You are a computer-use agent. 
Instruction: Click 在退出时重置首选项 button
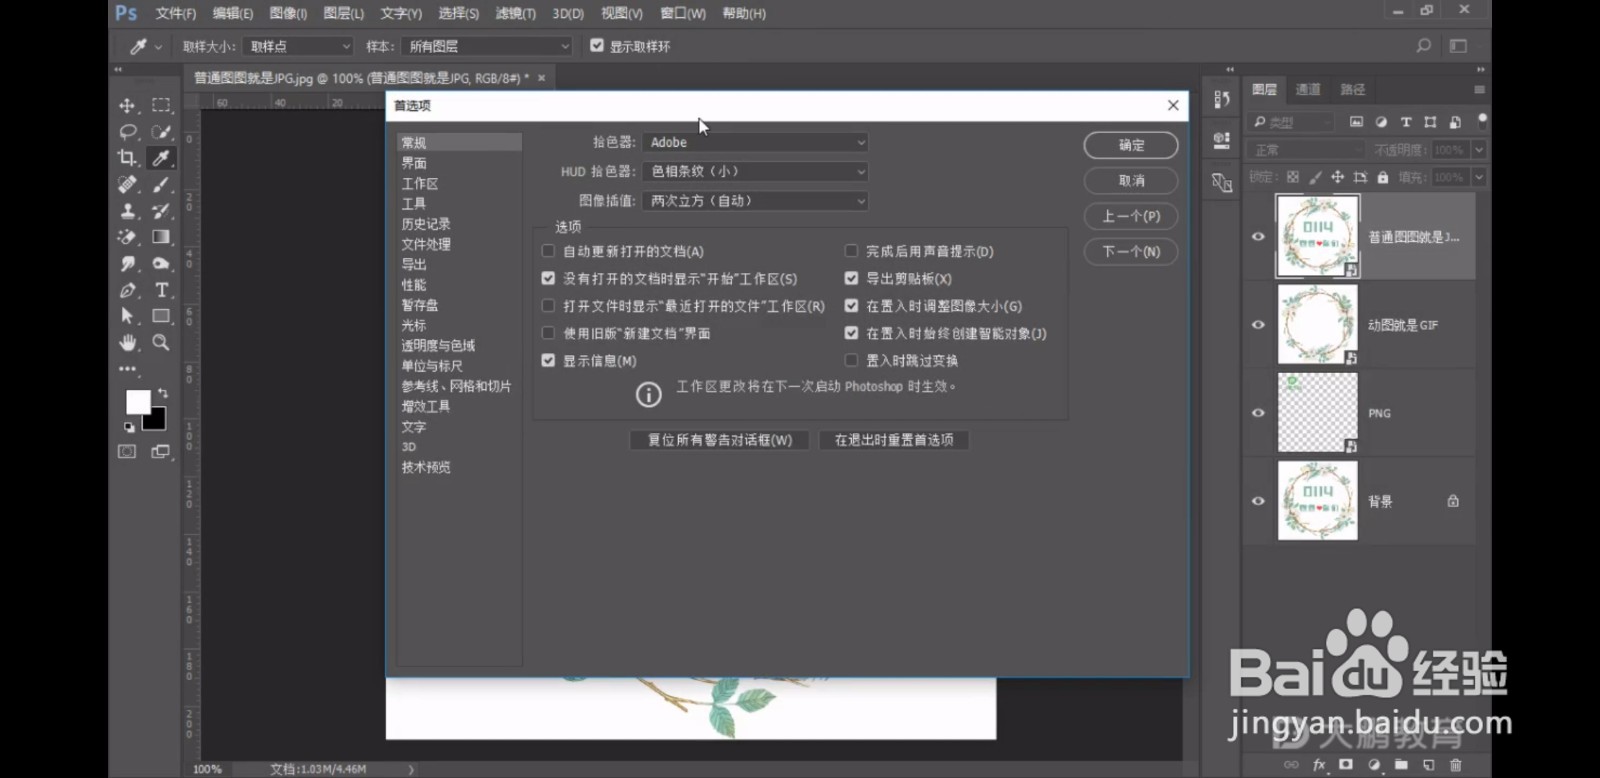[x=894, y=440]
